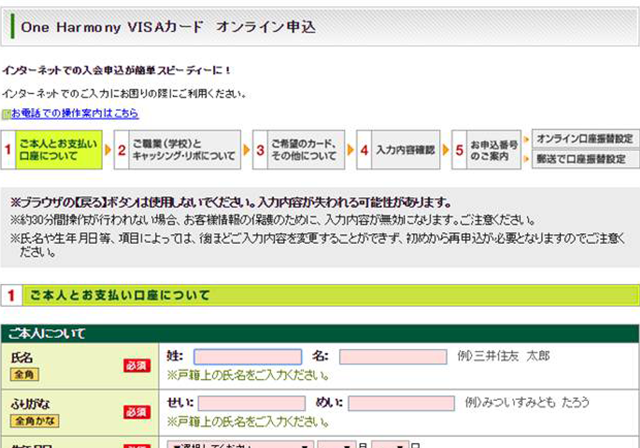The image size is (640, 448).
Task: Click into the めい furigana field
Action: point(402,403)
